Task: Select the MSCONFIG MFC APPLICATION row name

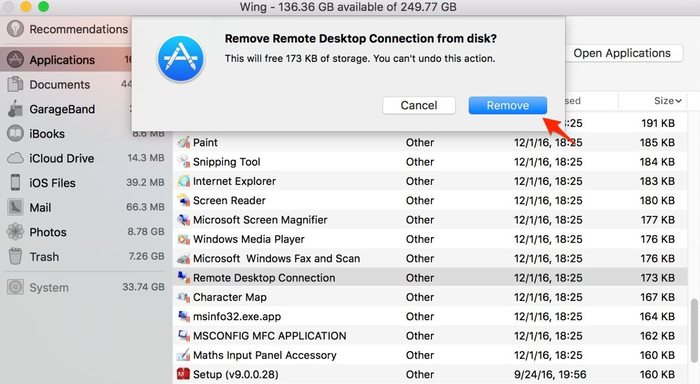Action: pyautogui.click(x=270, y=336)
